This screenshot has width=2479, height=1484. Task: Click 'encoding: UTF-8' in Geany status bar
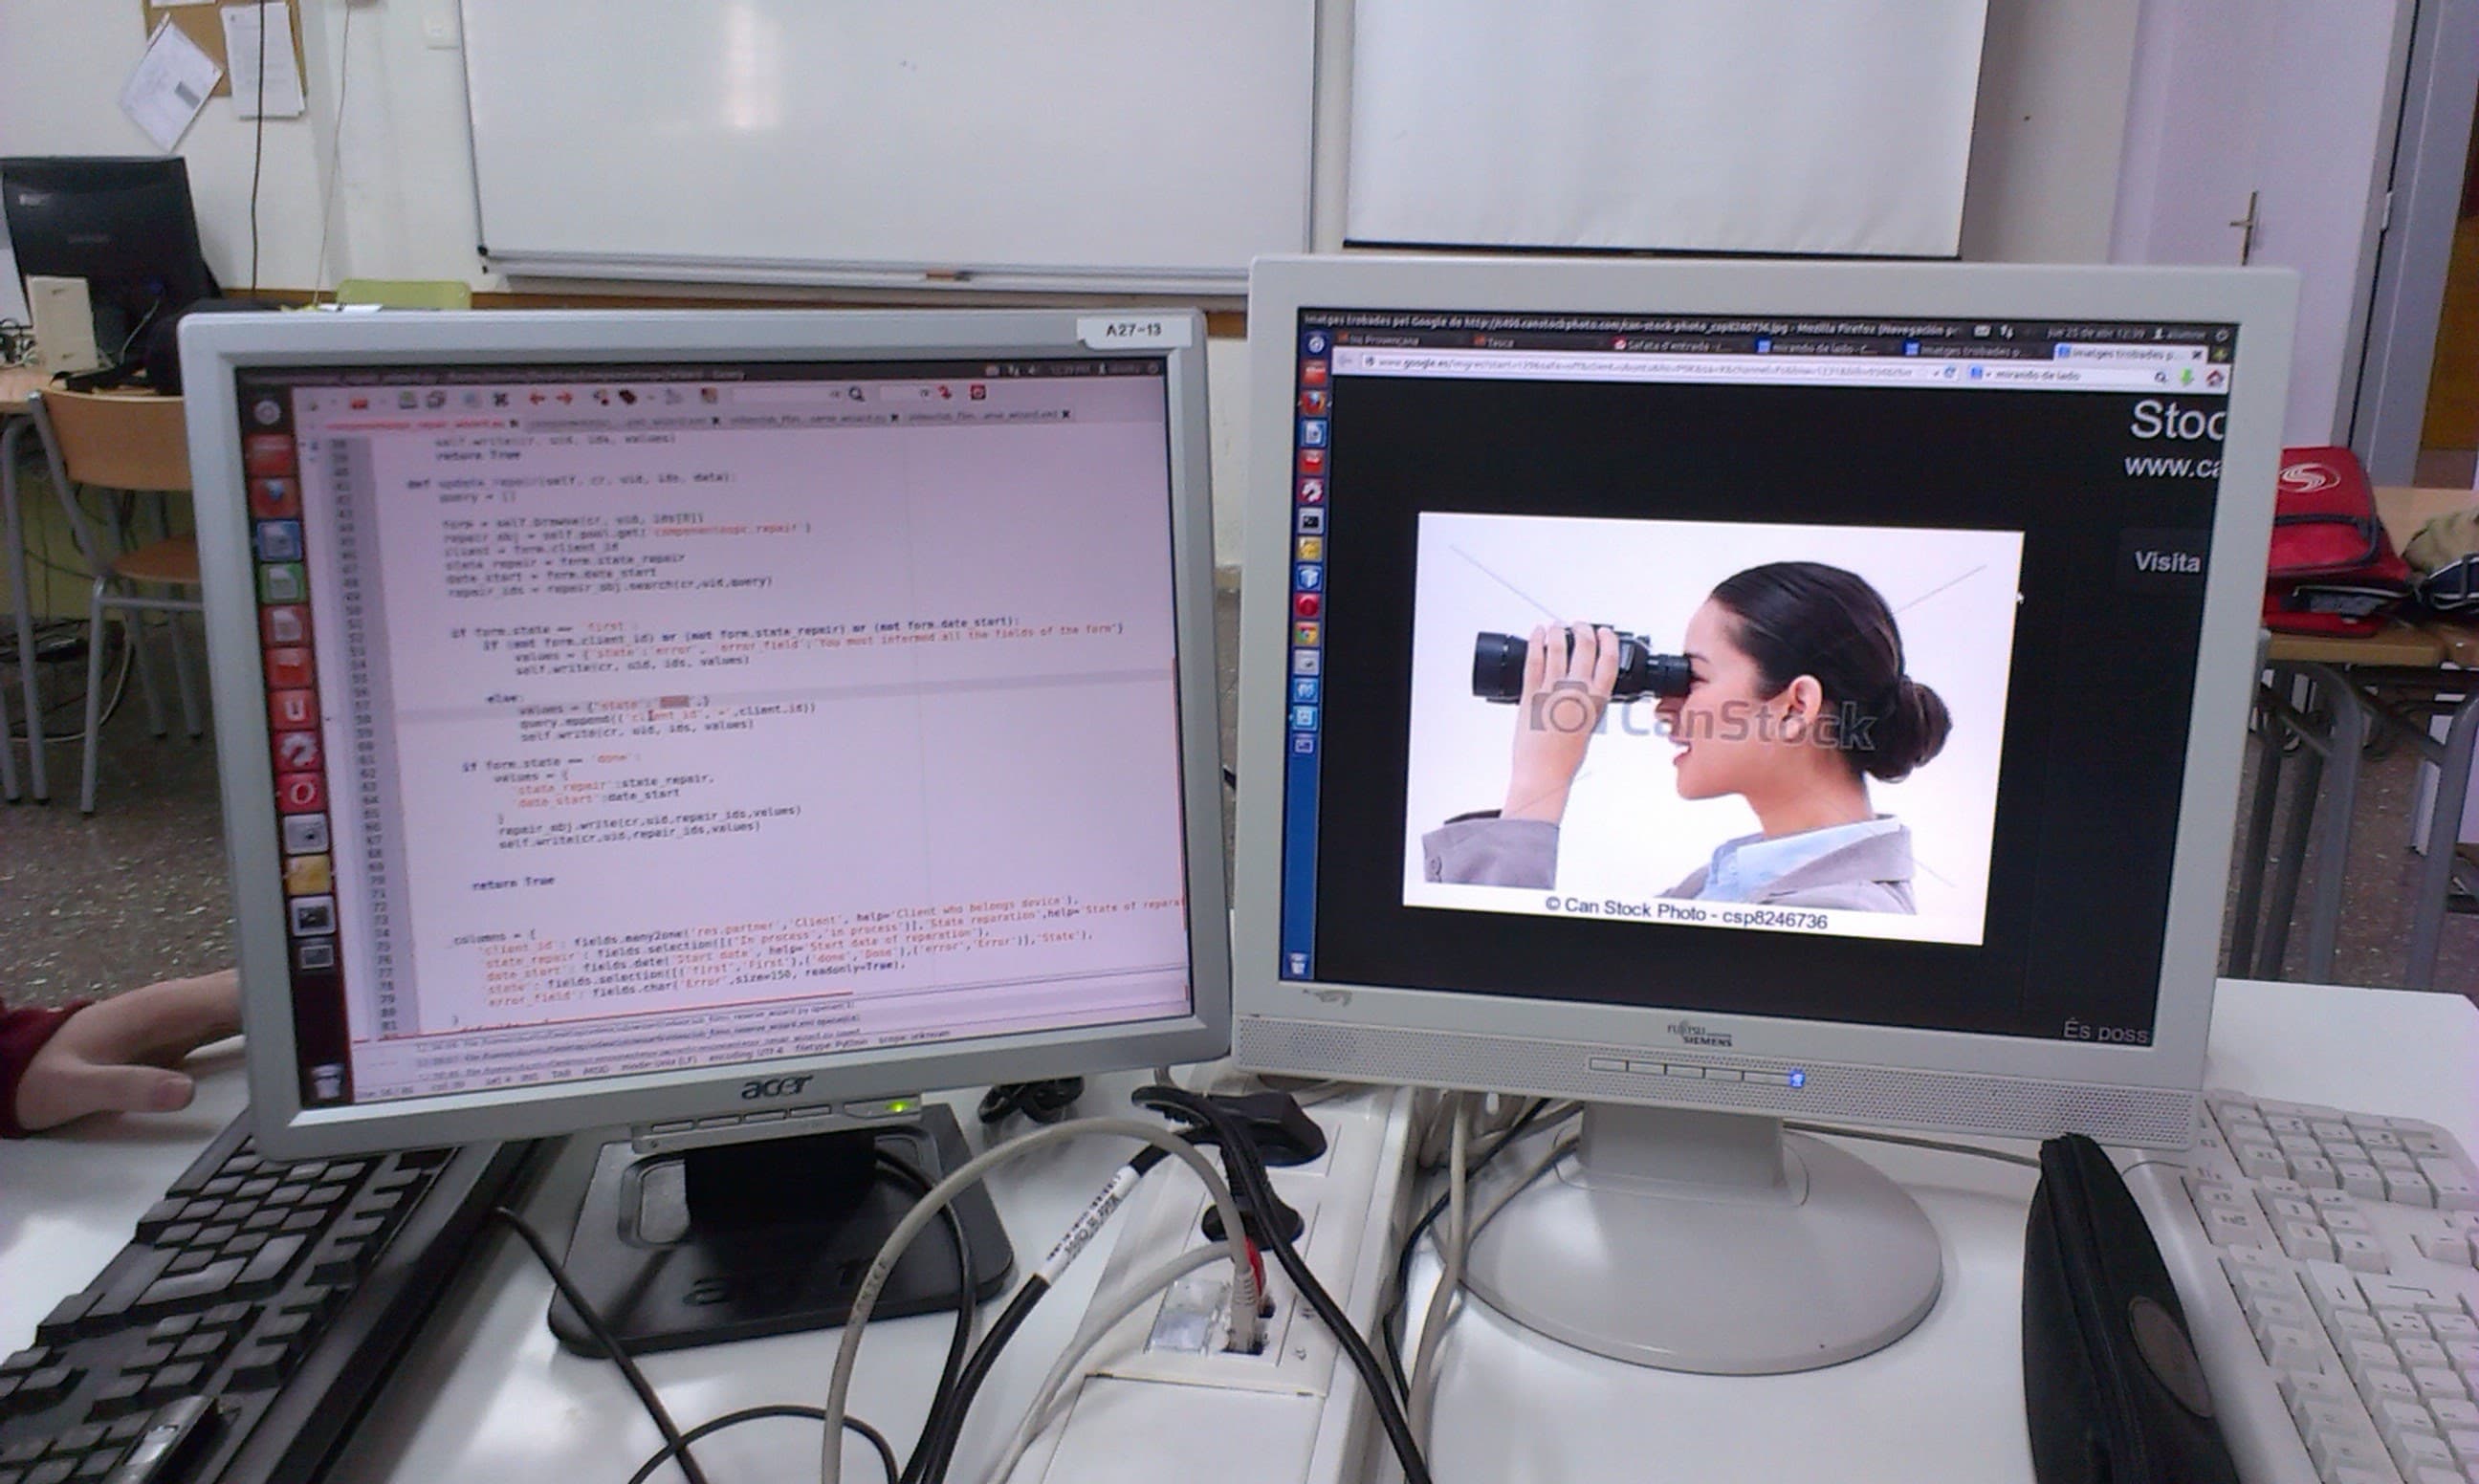coord(746,1055)
